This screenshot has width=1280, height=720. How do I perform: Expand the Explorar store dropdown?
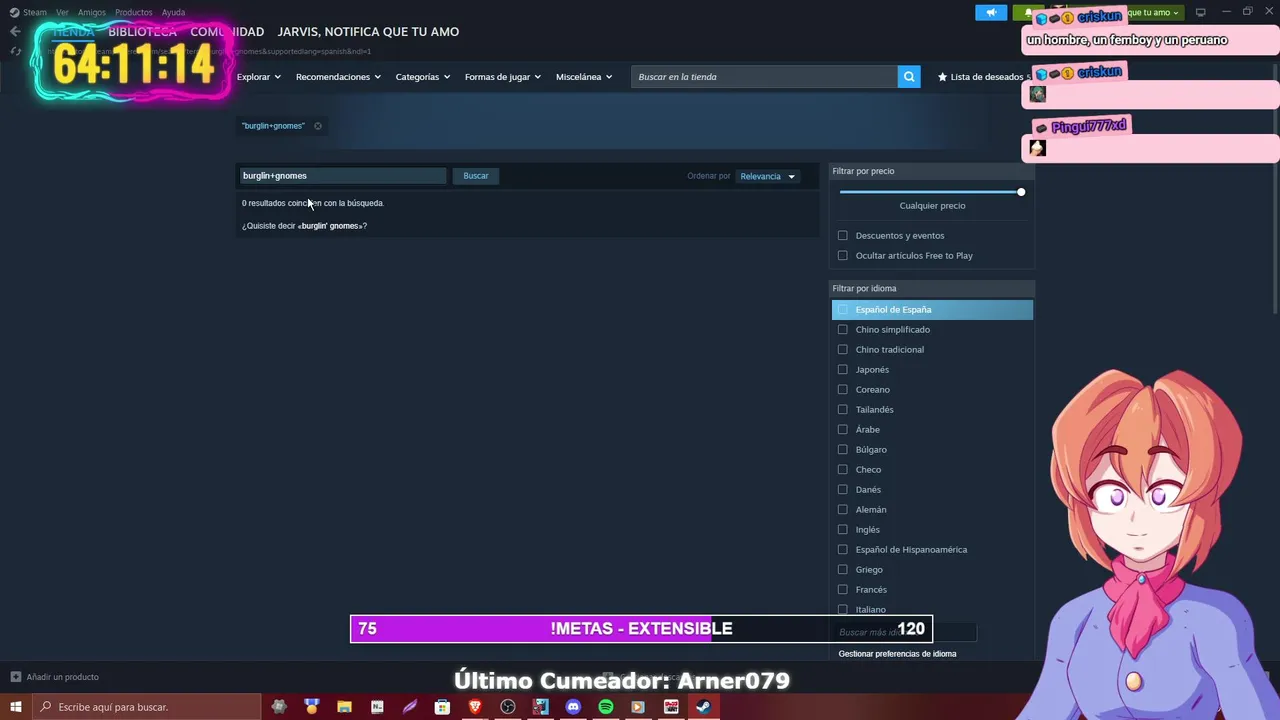[258, 77]
